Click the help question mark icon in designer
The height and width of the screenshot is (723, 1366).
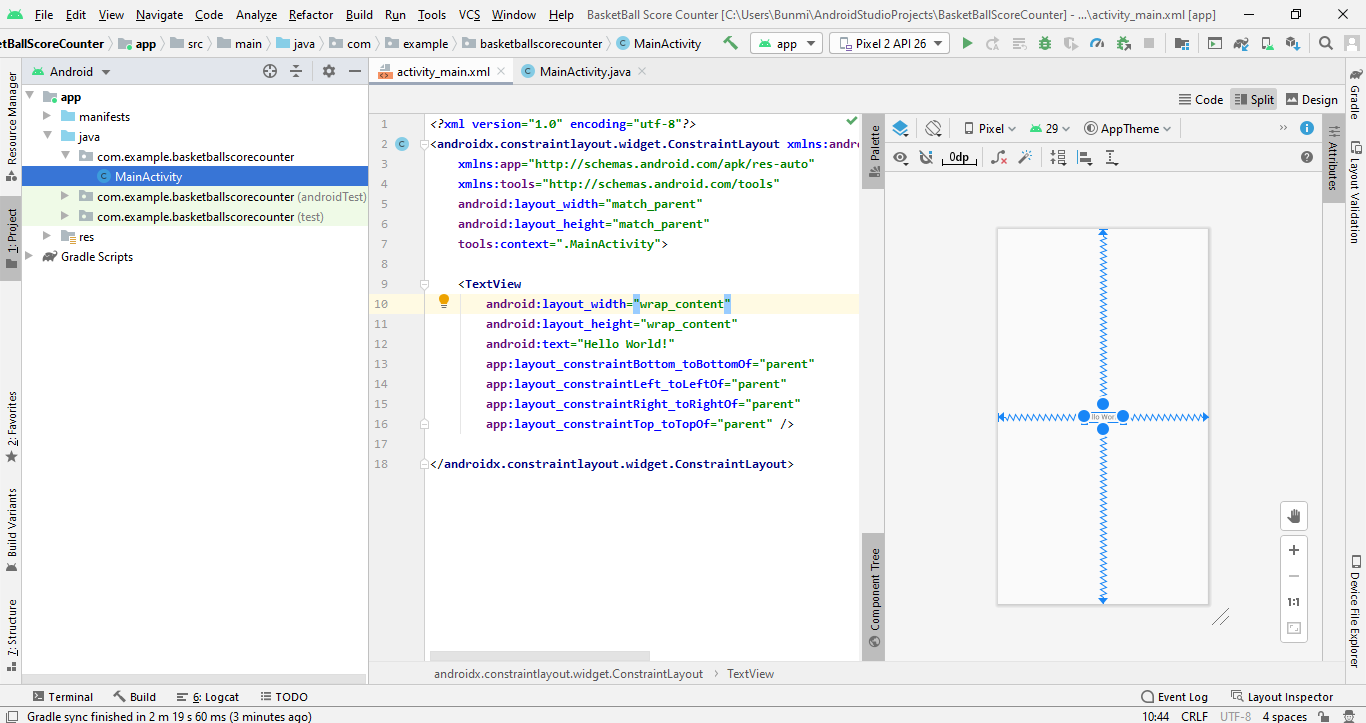1307,157
